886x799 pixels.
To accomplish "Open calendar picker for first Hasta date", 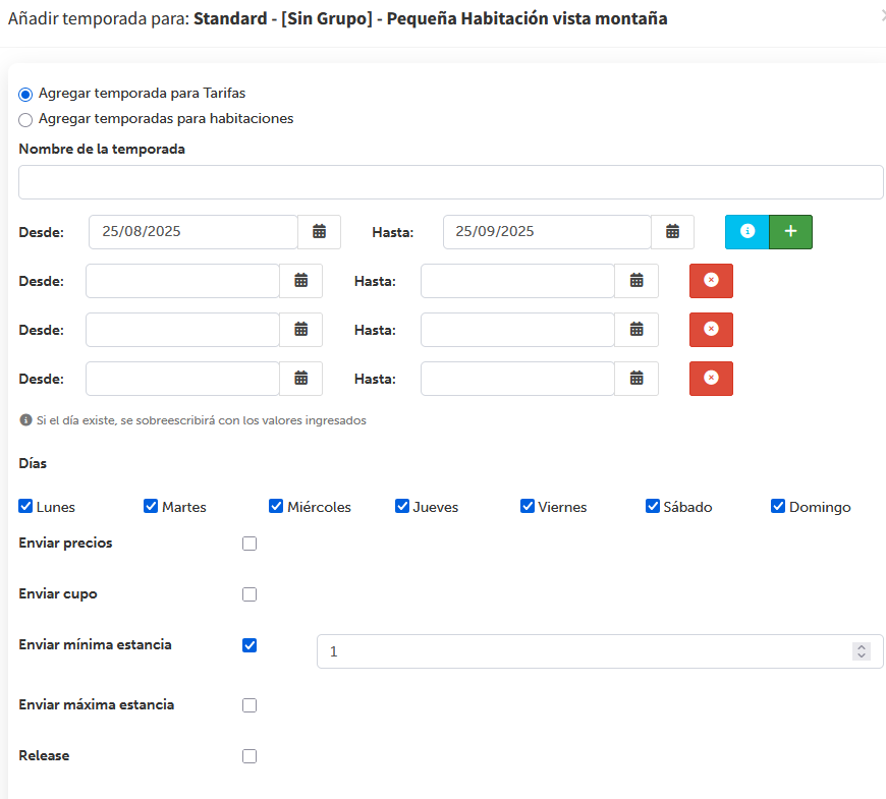I will (x=672, y=232).
